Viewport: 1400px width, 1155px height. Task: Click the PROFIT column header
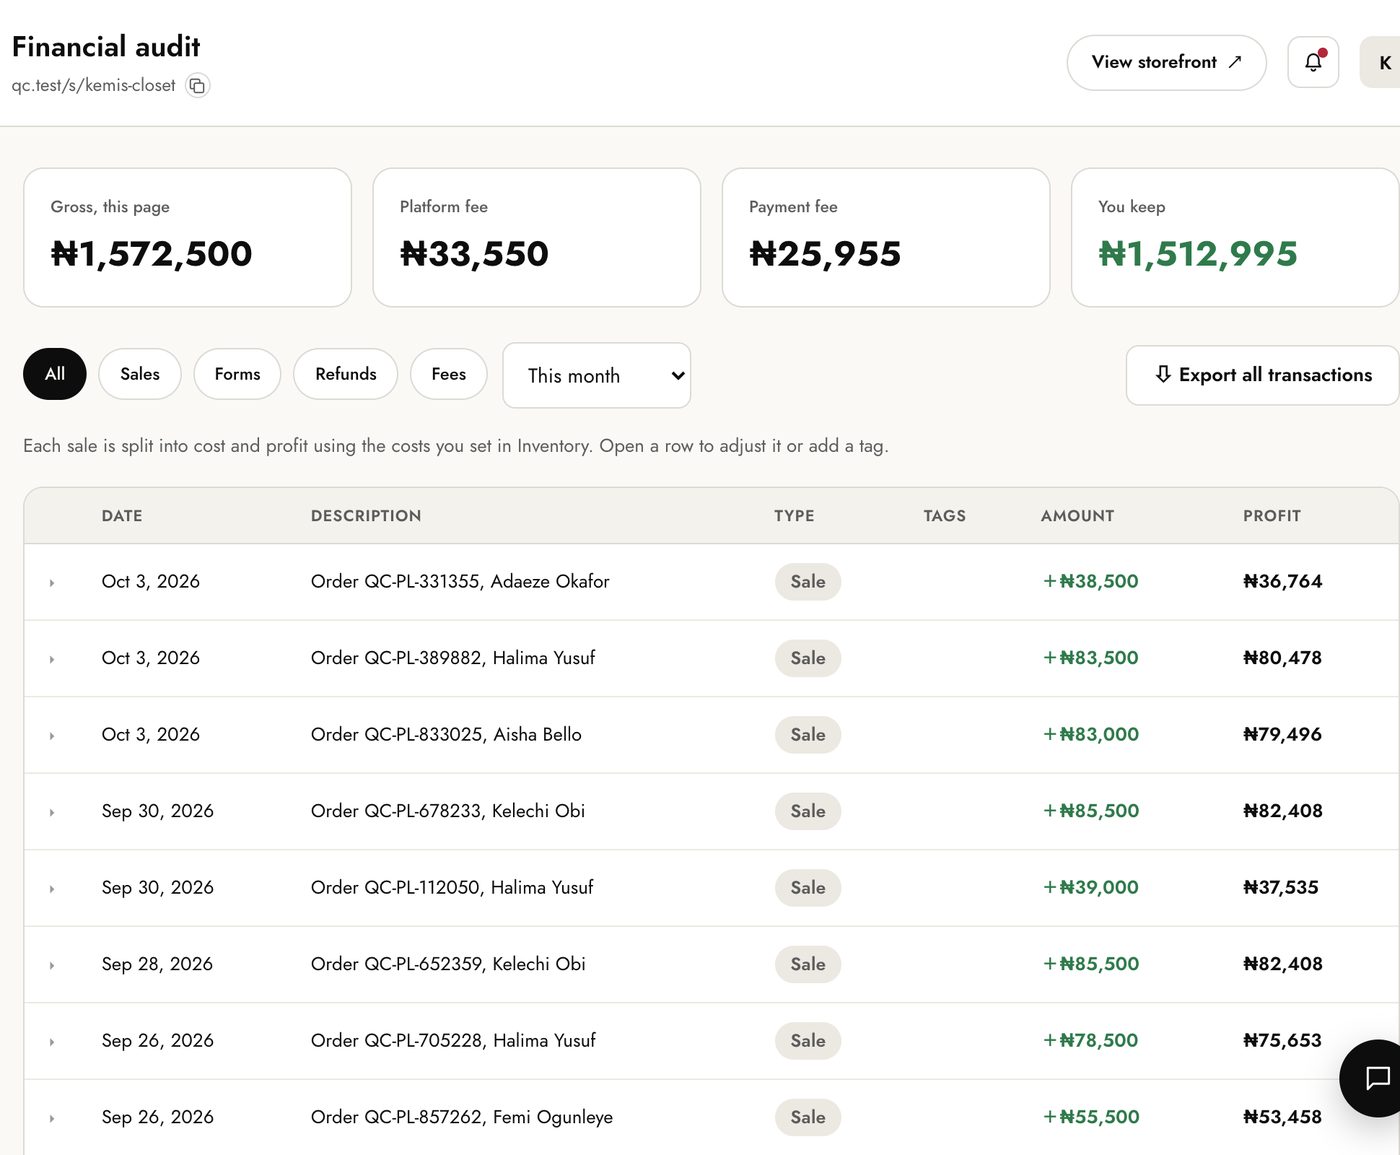pos(1272,516)
